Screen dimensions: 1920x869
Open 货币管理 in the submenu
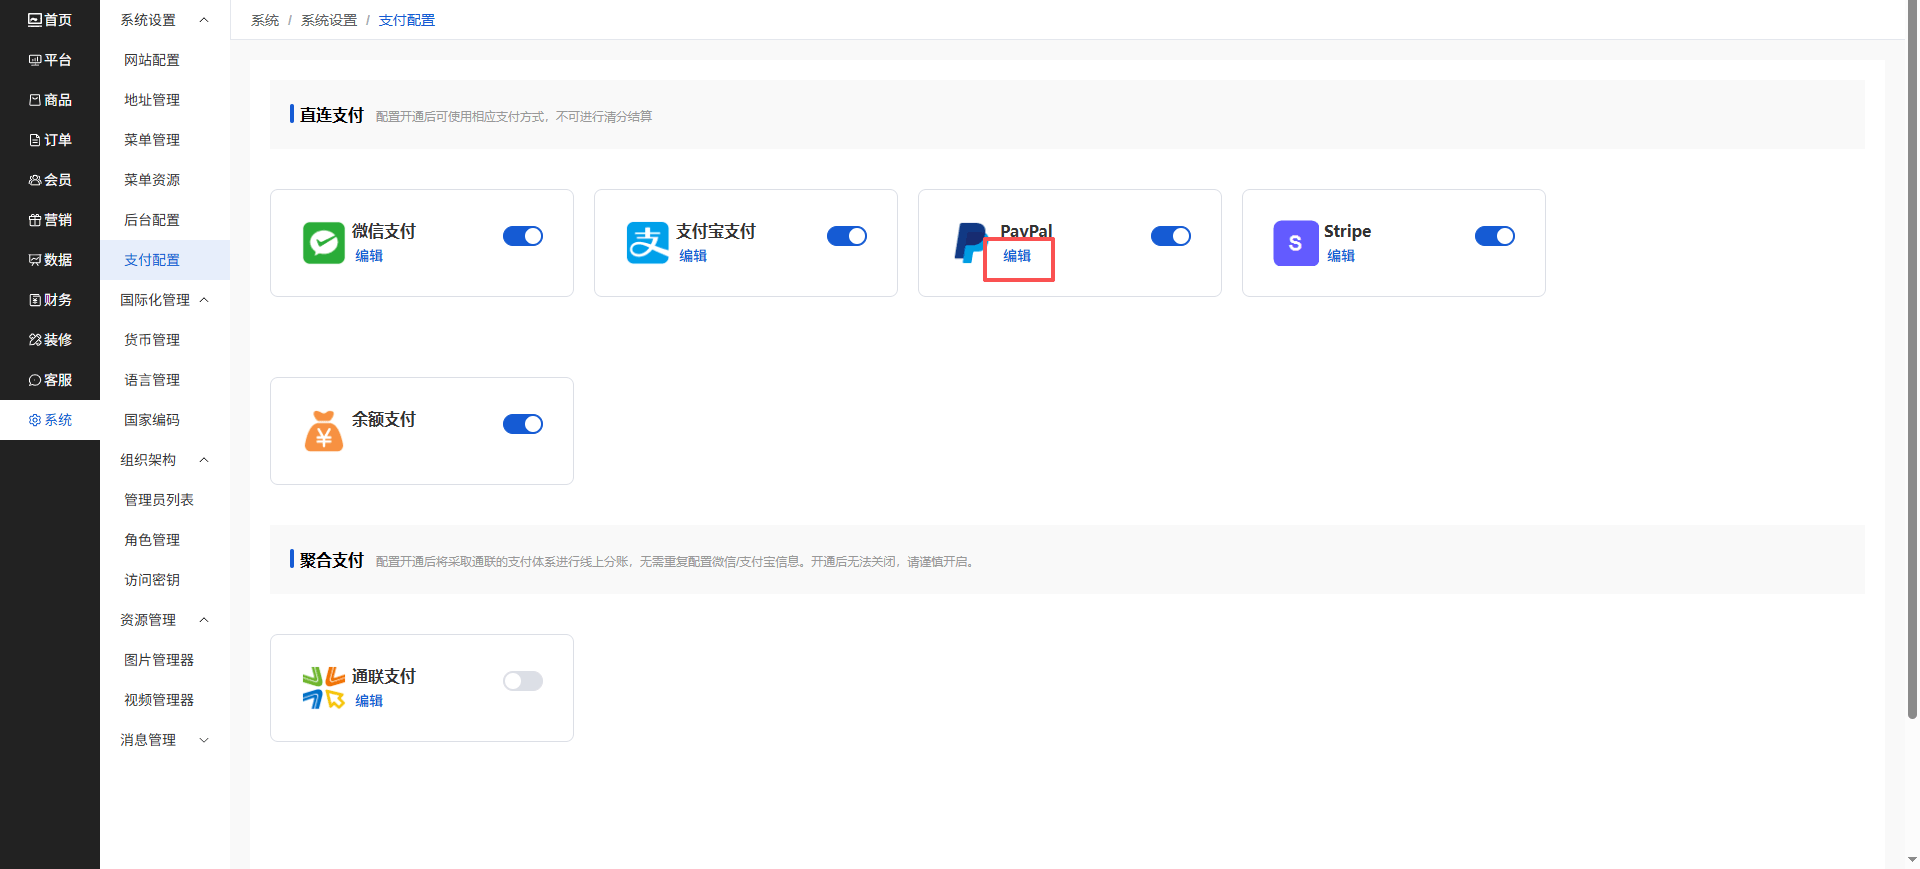pos(165,340)
